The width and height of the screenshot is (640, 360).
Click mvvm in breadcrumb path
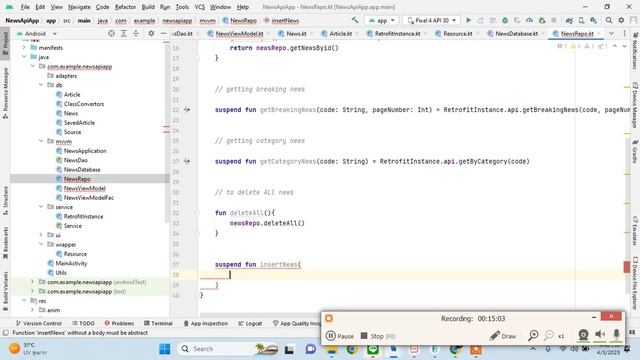[207, 20]
